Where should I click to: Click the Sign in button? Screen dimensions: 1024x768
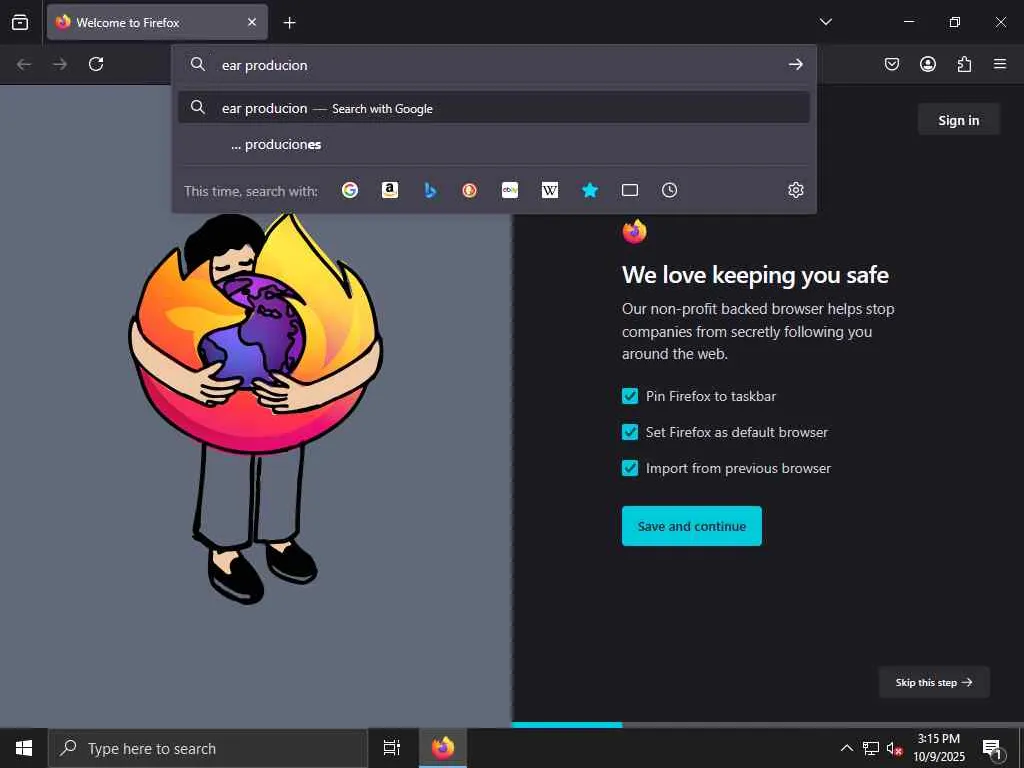tap(959, 120)
